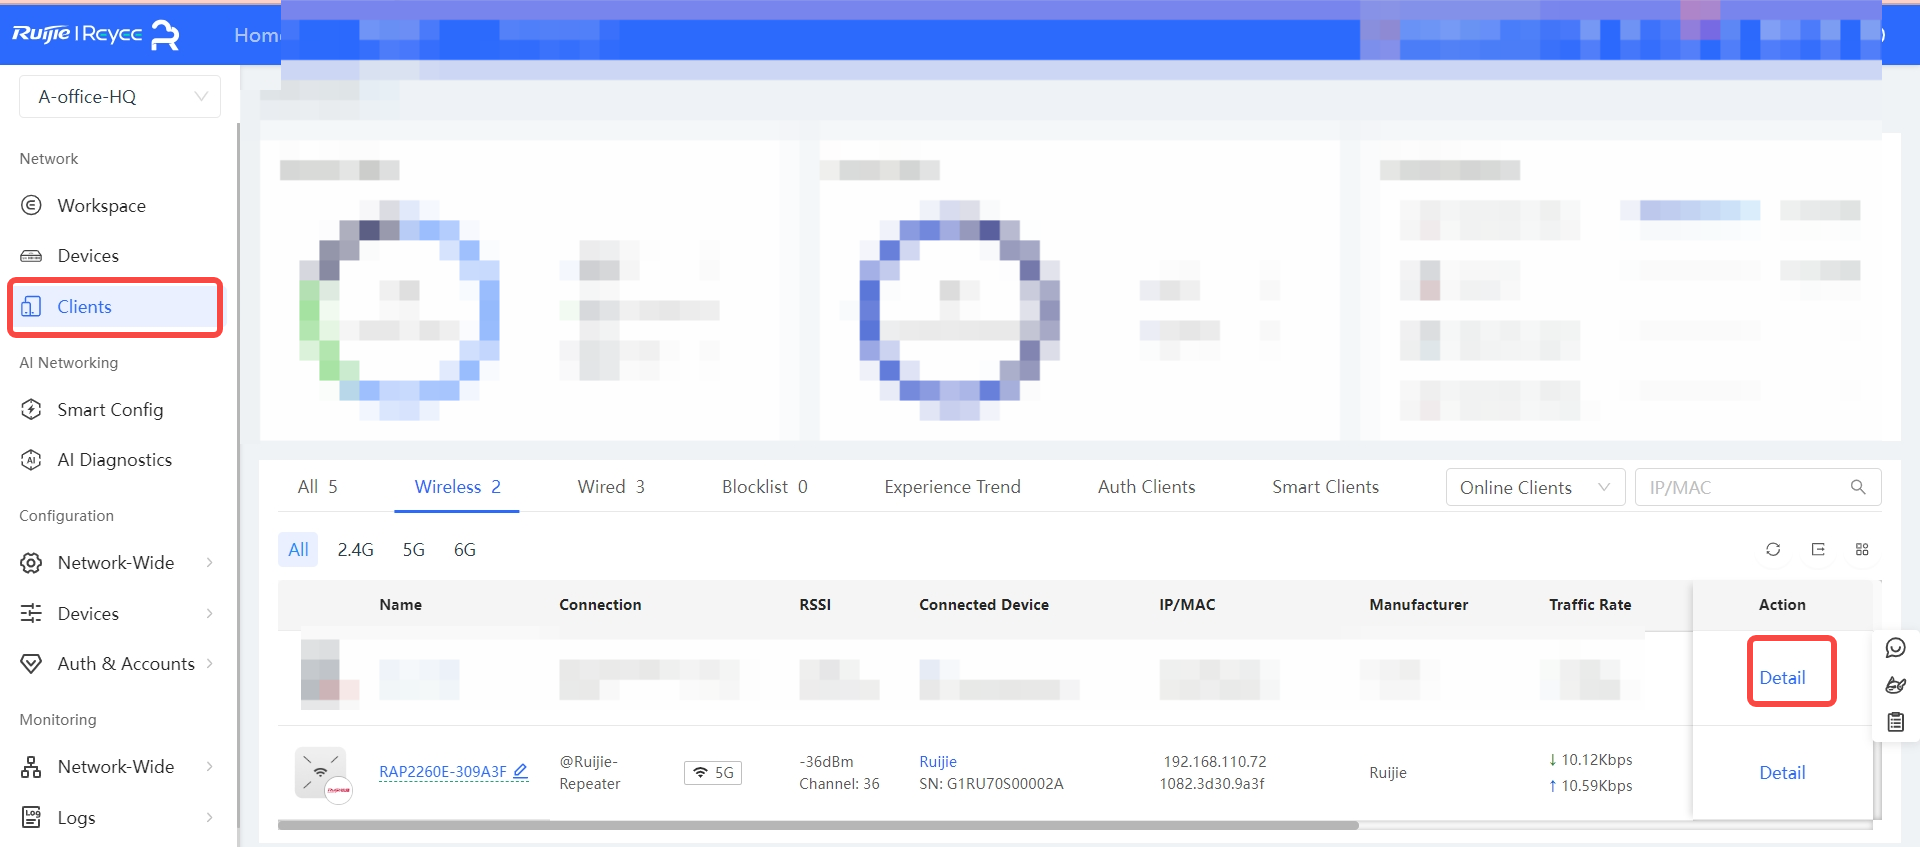Open the chat support icon on right edge

pos(1895,648)
